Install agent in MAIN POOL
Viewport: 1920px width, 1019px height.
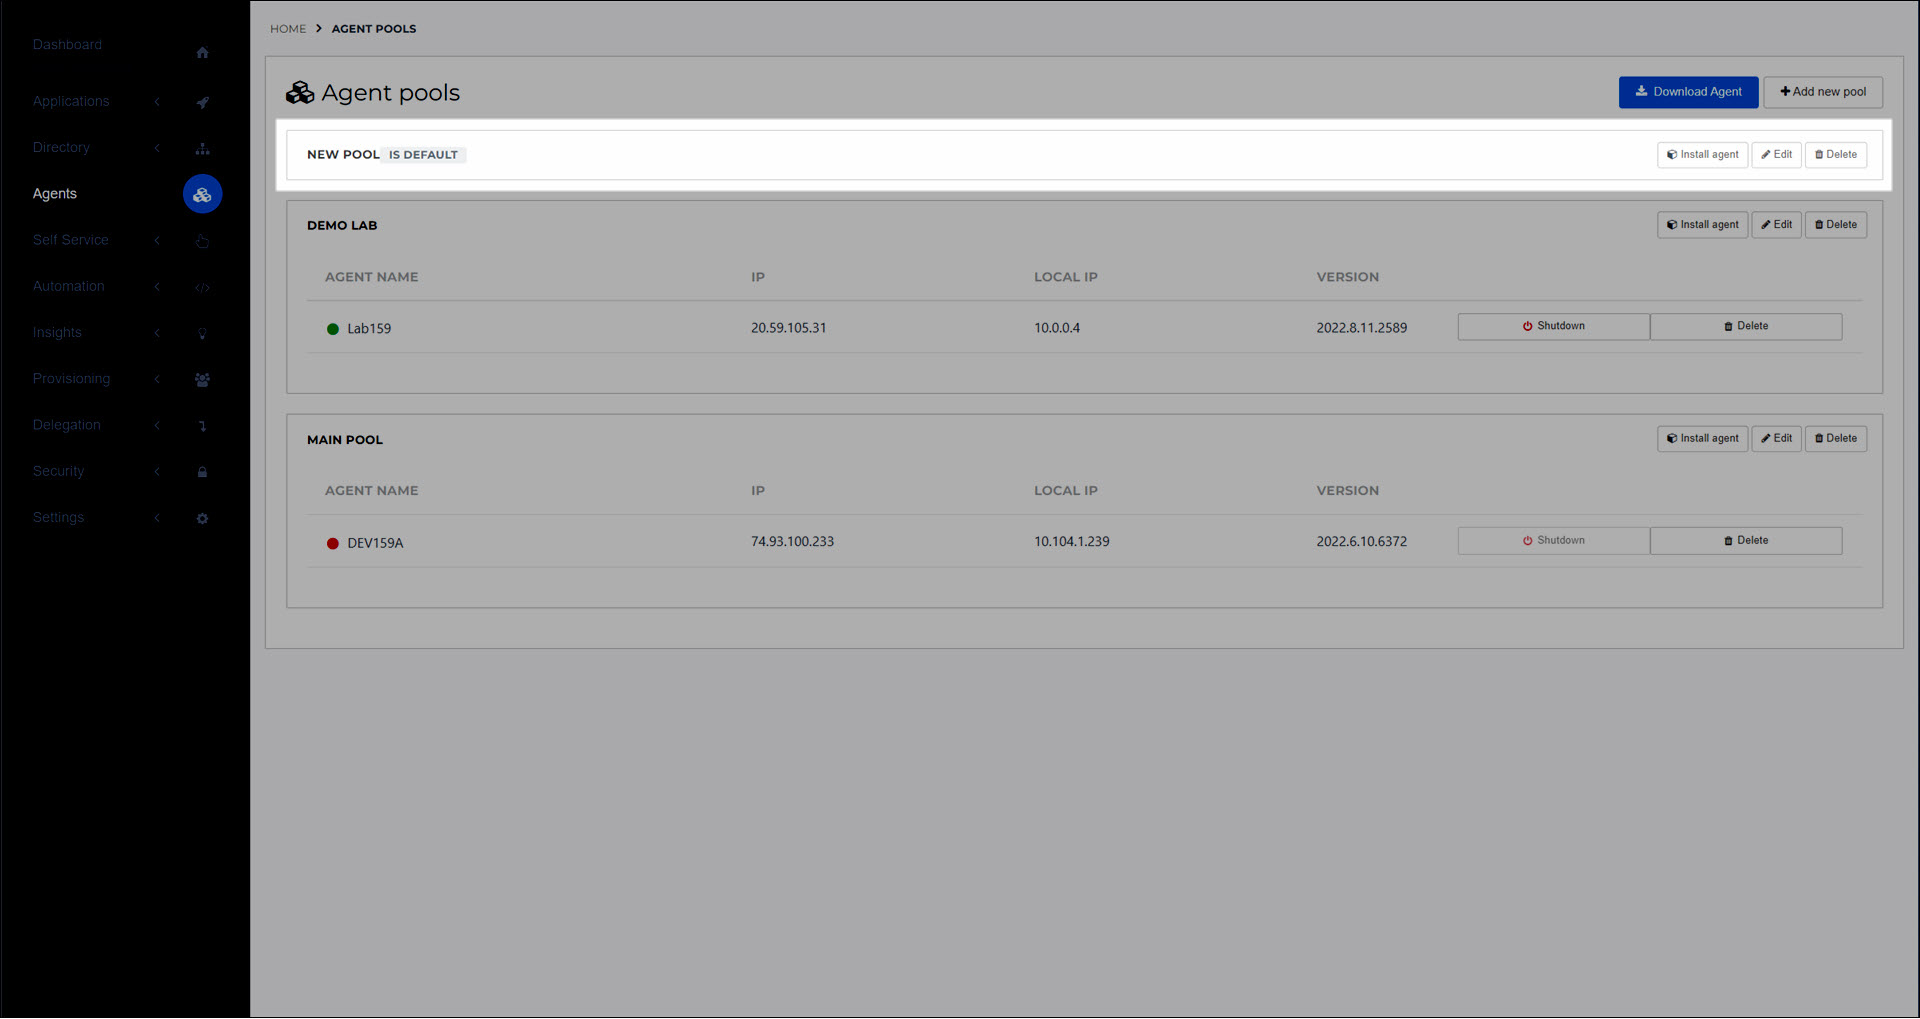pos(1702,439)
